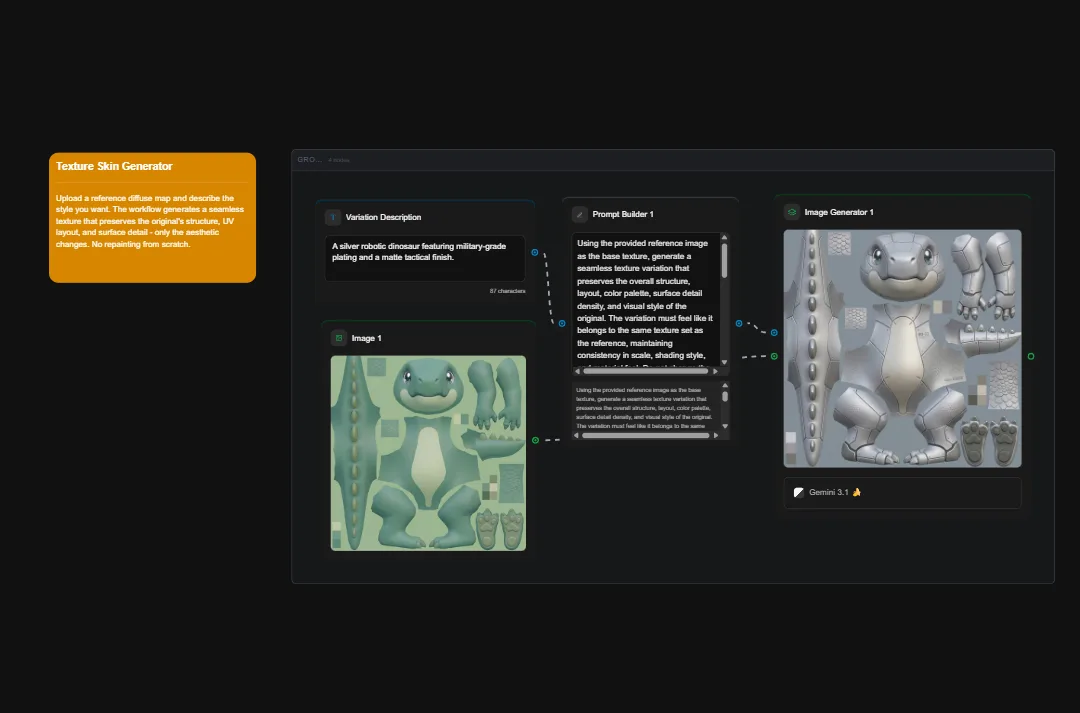Click scroll-right arrow of Prompt Builder upper text box
Image resolution: width=1080 pixels, height=713 pixels.
pos(715,371)
